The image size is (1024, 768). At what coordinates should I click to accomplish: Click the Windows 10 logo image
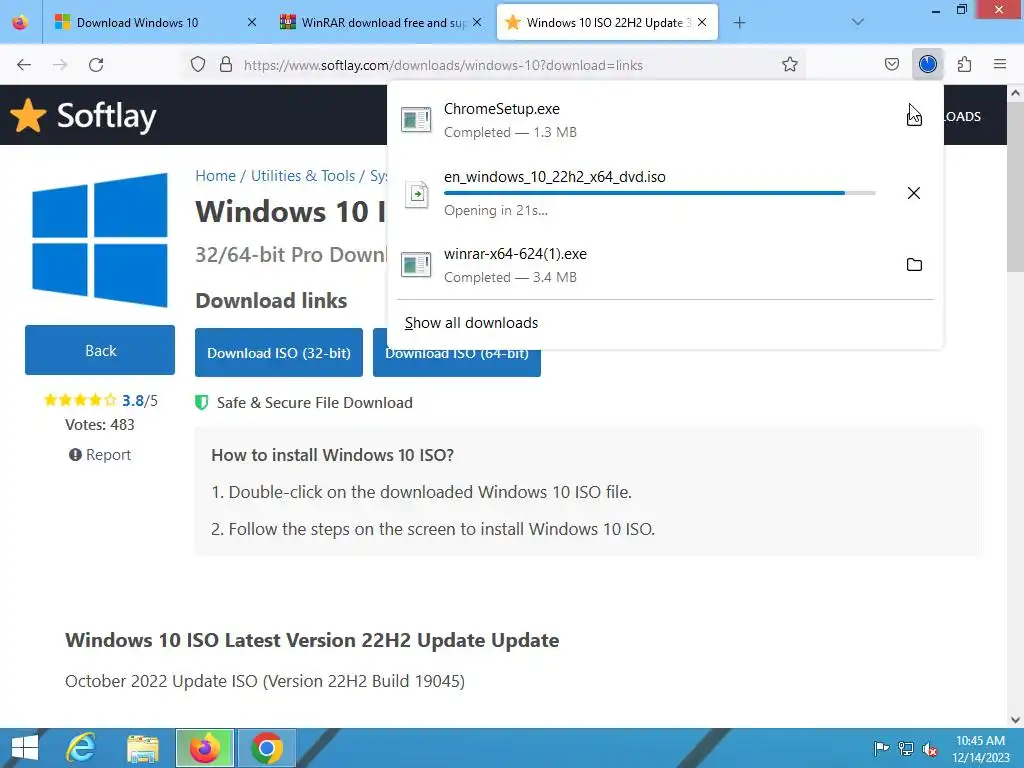click(x=100, y=240)
